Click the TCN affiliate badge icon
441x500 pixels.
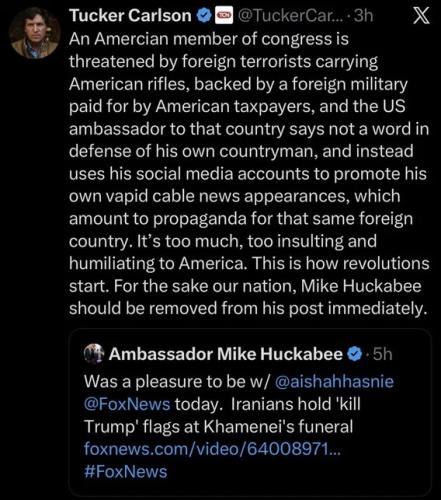coord(224,16)
